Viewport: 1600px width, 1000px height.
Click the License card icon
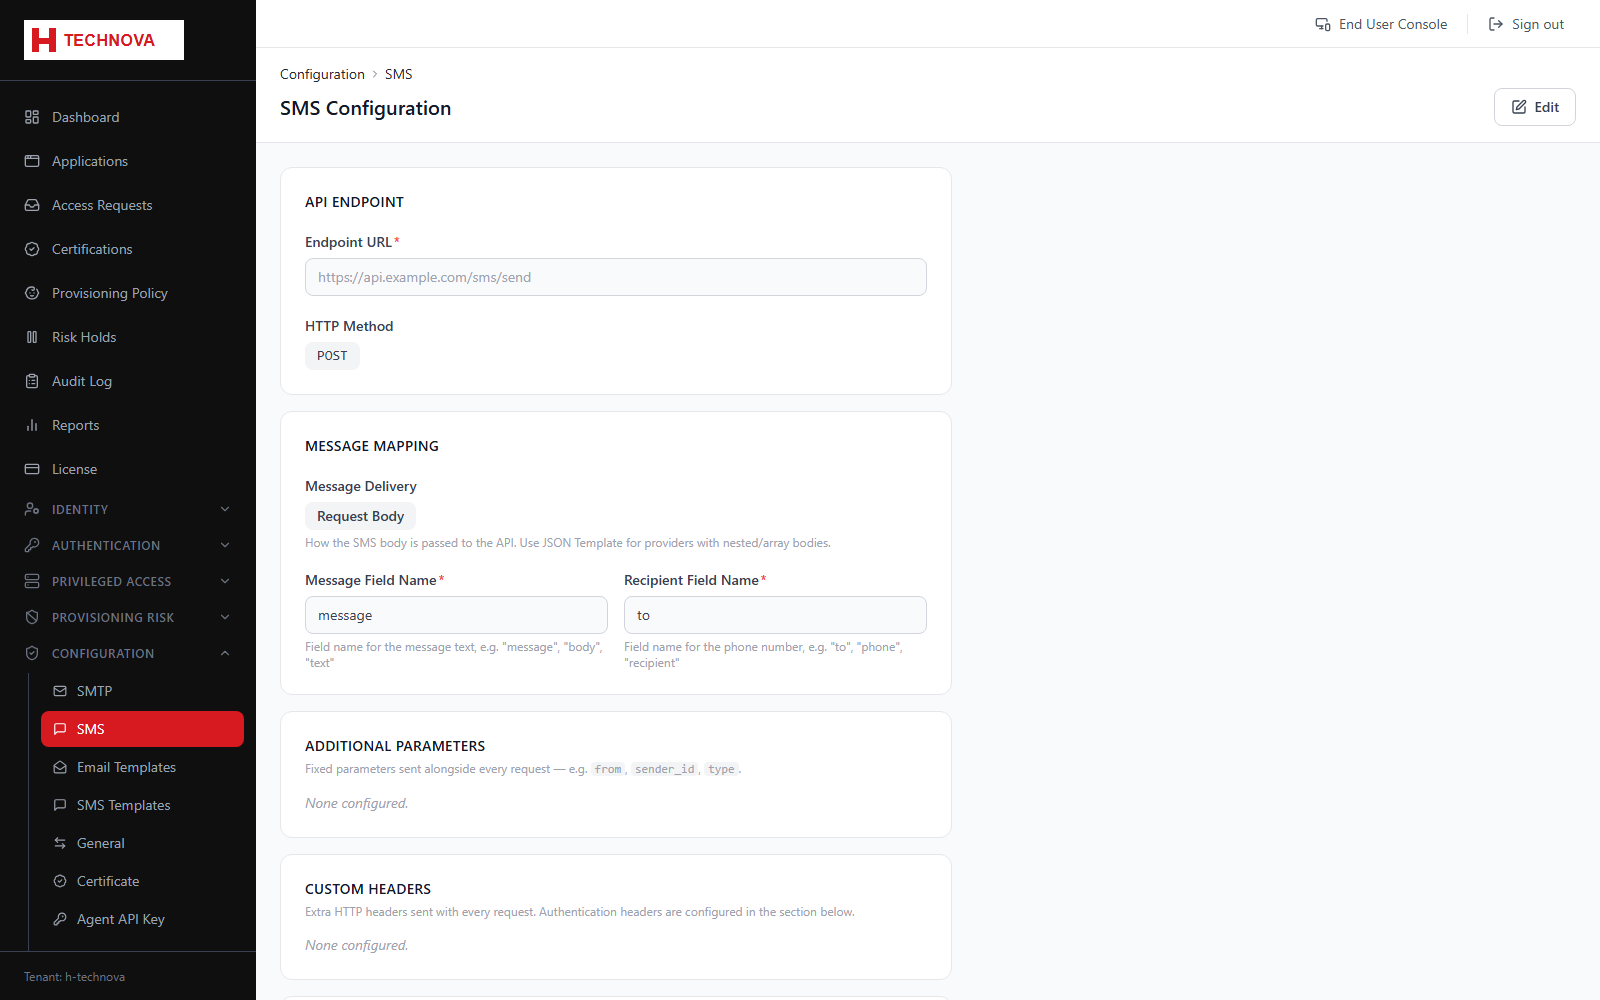tap(32, 469)
